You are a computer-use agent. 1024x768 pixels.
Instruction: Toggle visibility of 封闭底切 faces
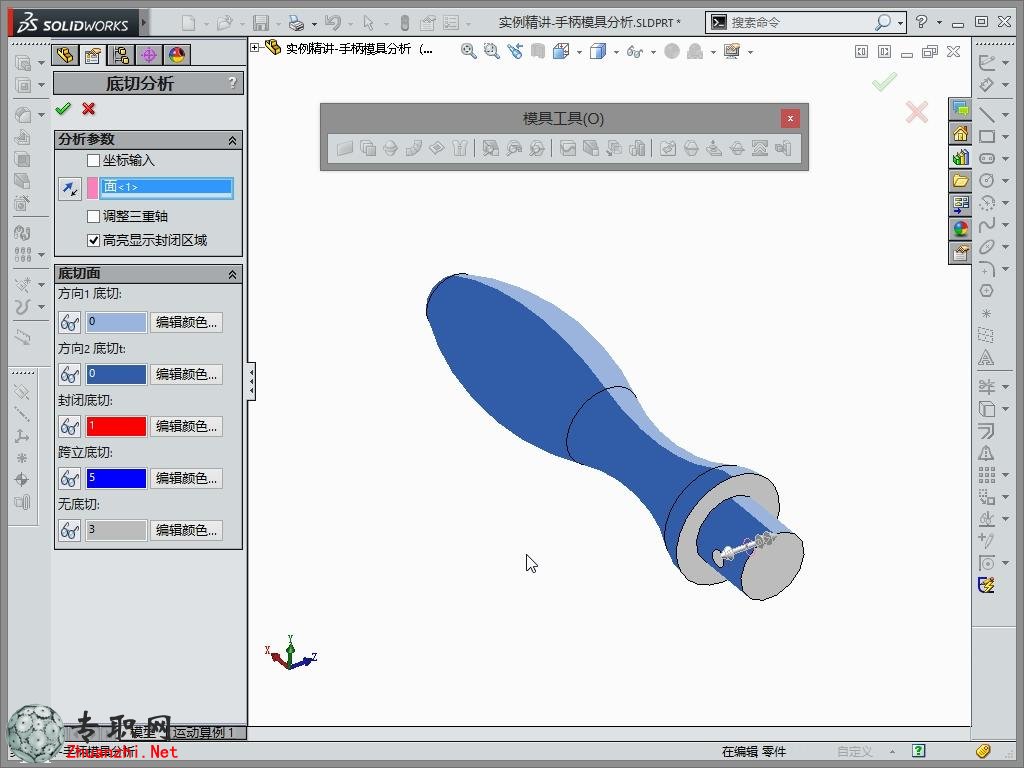tap(70, 426)
